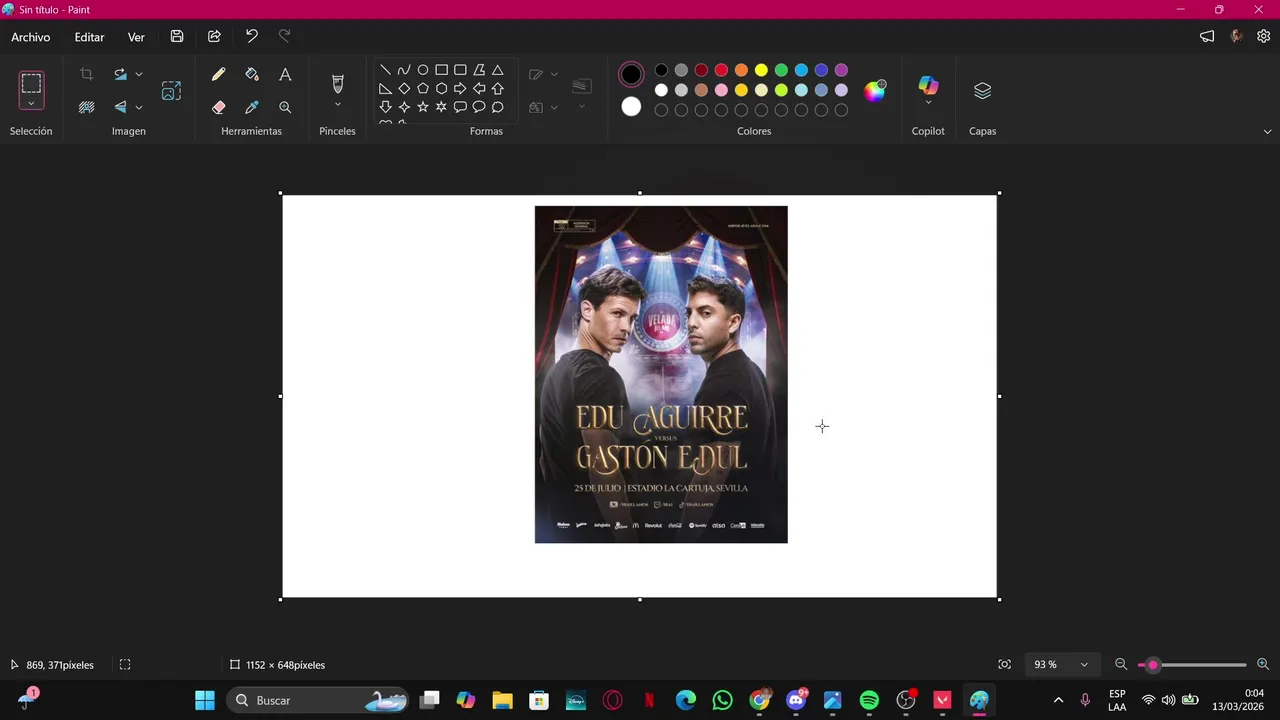Select the Color picker eyedropper tool
The image size is (1280, 720).
(252, 107)
